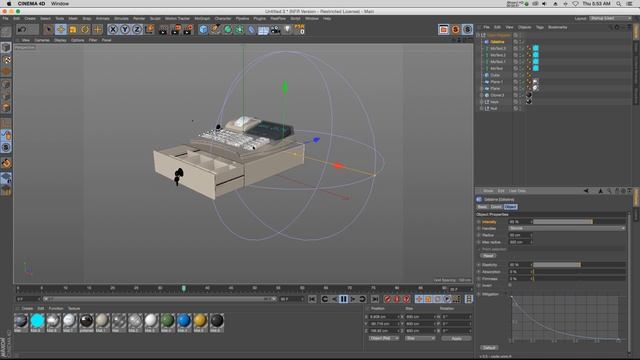Select the Cloner.2 object
Image resolution: width=640 pixels, height=360 pixels.
pos(497,95)
